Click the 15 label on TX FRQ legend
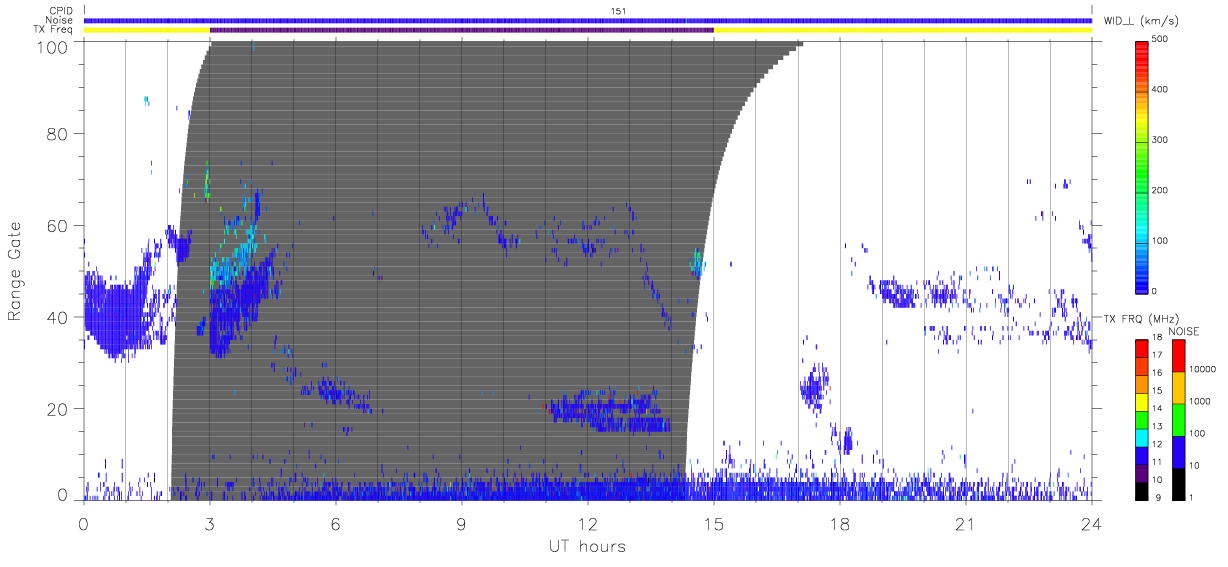 tap(1156, 391)
